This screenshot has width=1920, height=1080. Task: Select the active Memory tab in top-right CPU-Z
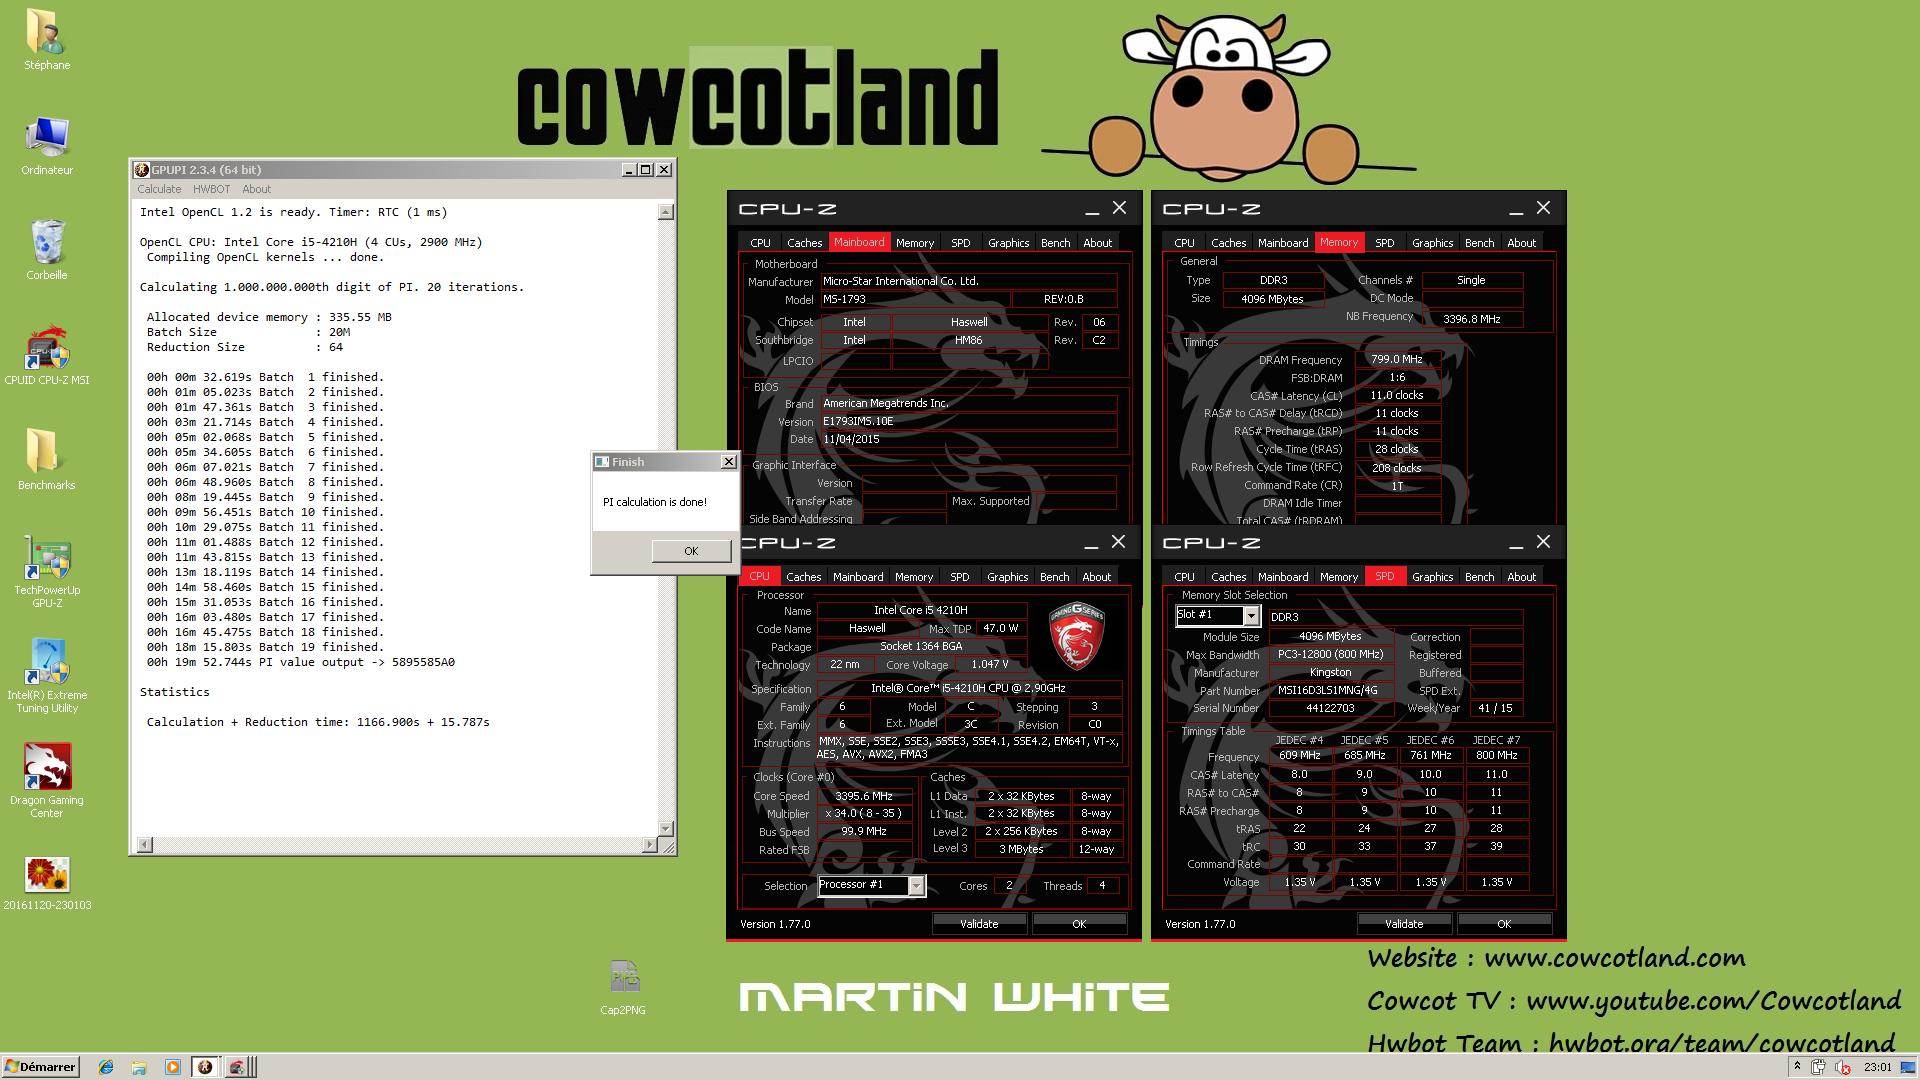pyautogui.click(x=1339, y=242)
